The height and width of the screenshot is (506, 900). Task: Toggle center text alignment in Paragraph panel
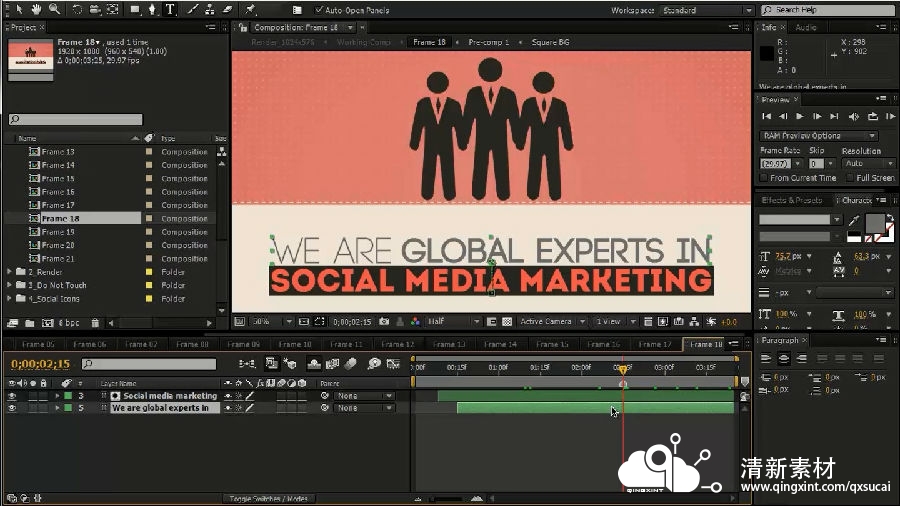[x=783, y=359]
